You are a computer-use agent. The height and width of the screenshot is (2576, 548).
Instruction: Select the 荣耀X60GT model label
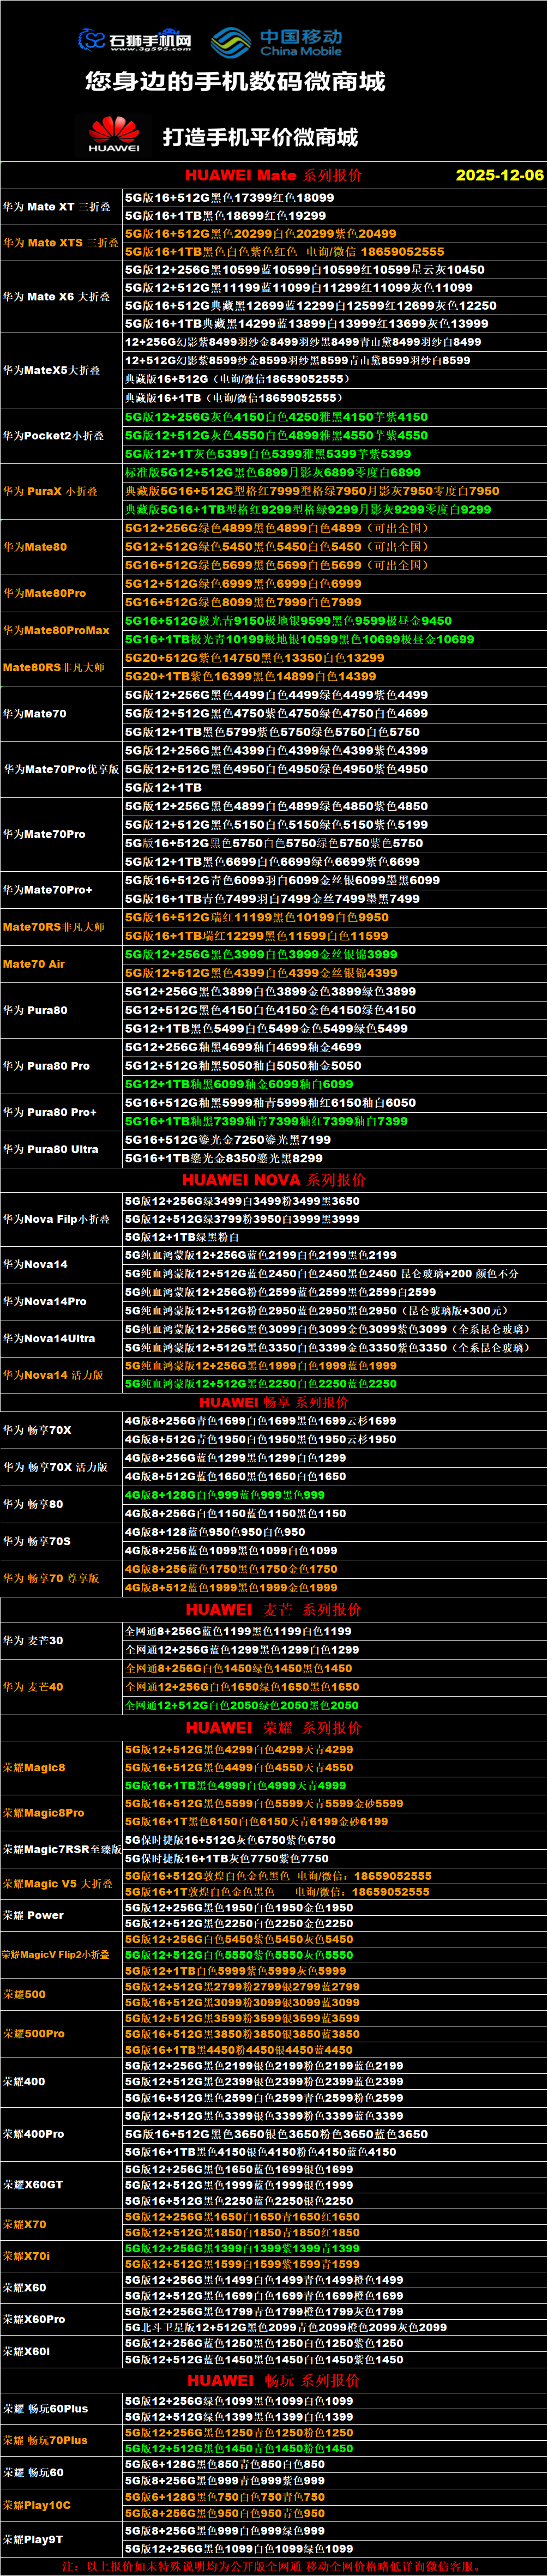click(x=33, y=2185)
